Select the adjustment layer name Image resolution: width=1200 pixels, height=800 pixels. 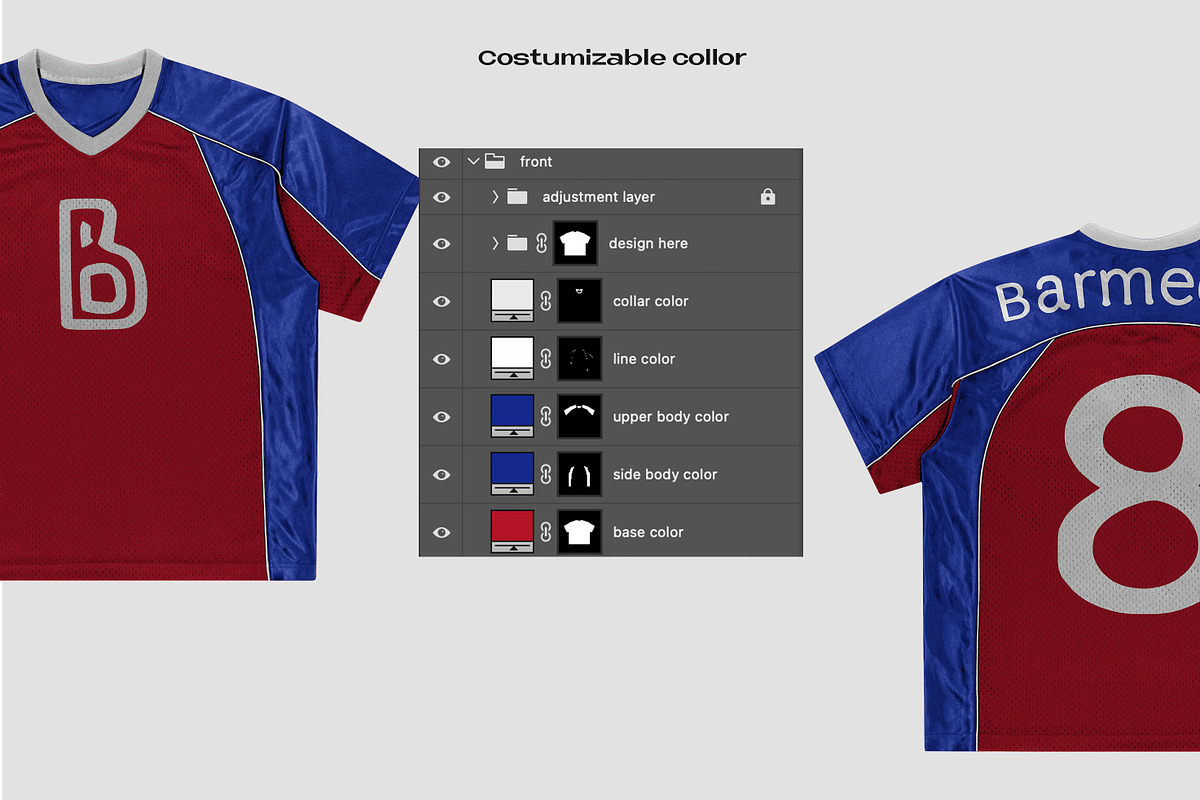click(599, 198)
